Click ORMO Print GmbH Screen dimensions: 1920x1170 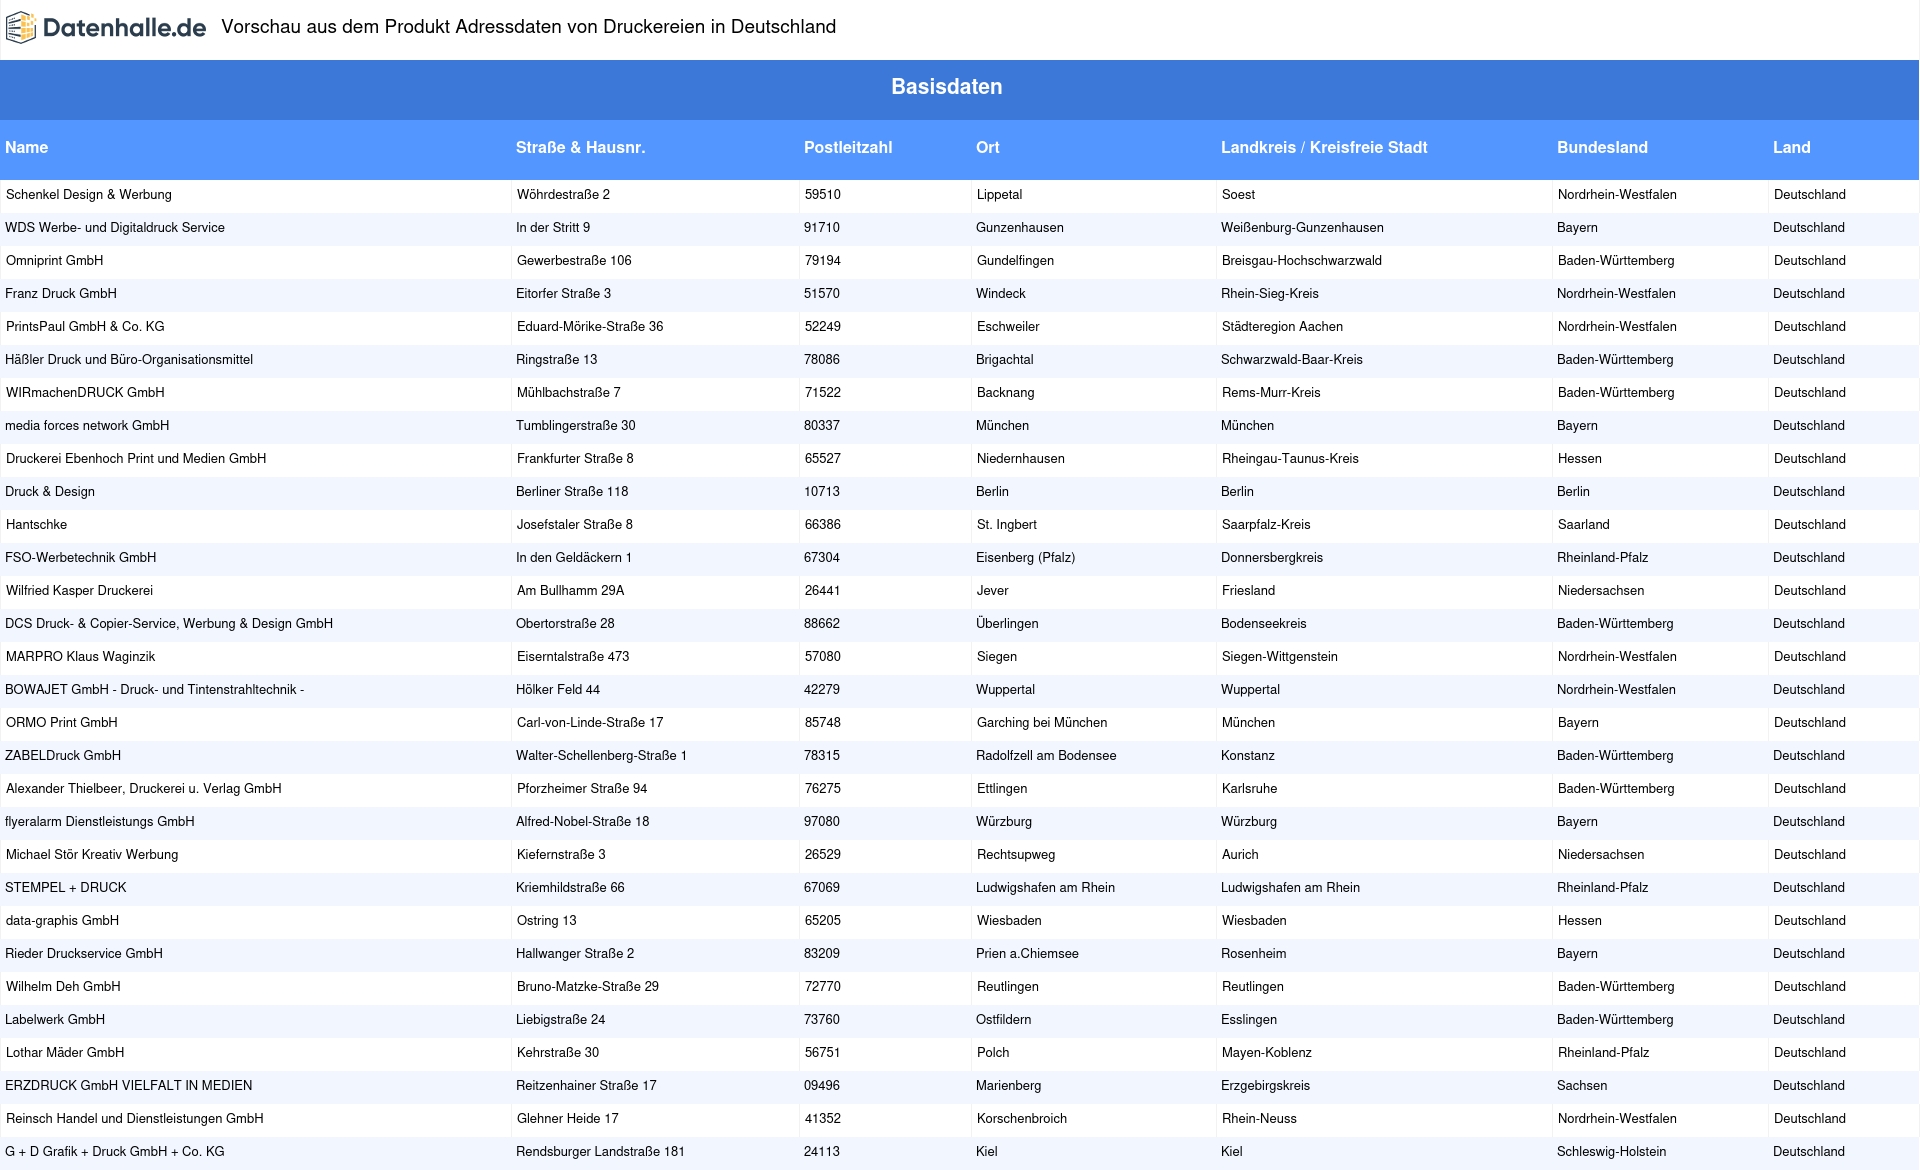pos(62,723)
